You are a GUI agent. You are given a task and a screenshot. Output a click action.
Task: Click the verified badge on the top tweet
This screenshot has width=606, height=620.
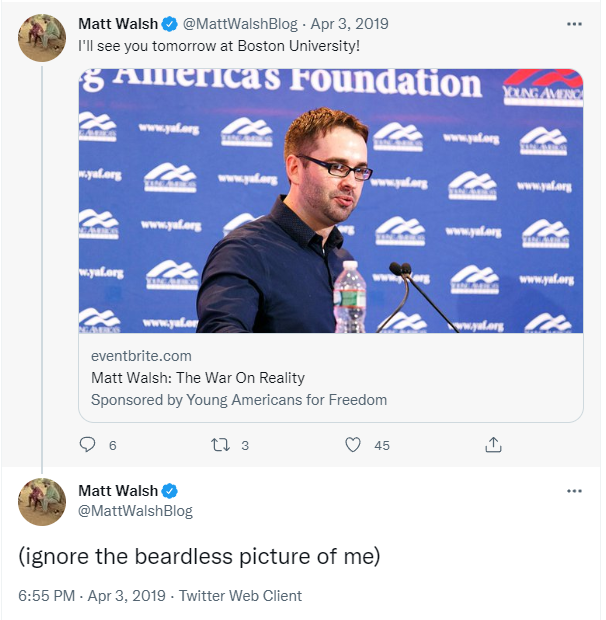170,24
